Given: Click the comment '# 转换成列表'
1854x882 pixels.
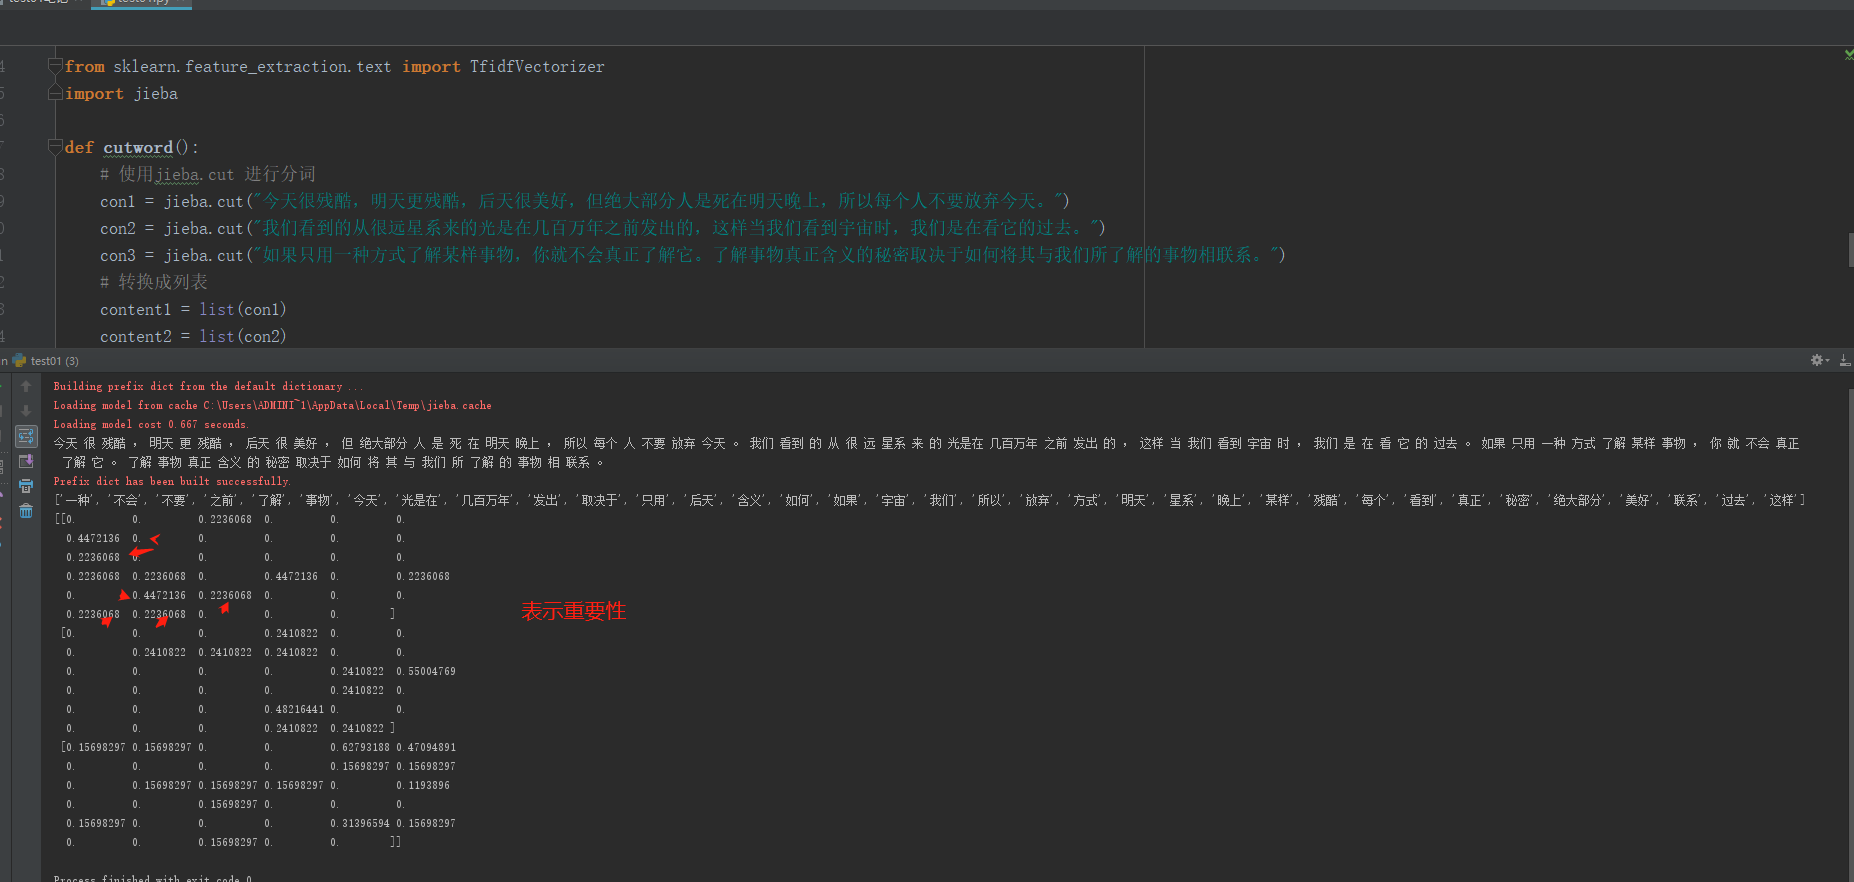Looking at the screenshot, I should click(154, 282).
